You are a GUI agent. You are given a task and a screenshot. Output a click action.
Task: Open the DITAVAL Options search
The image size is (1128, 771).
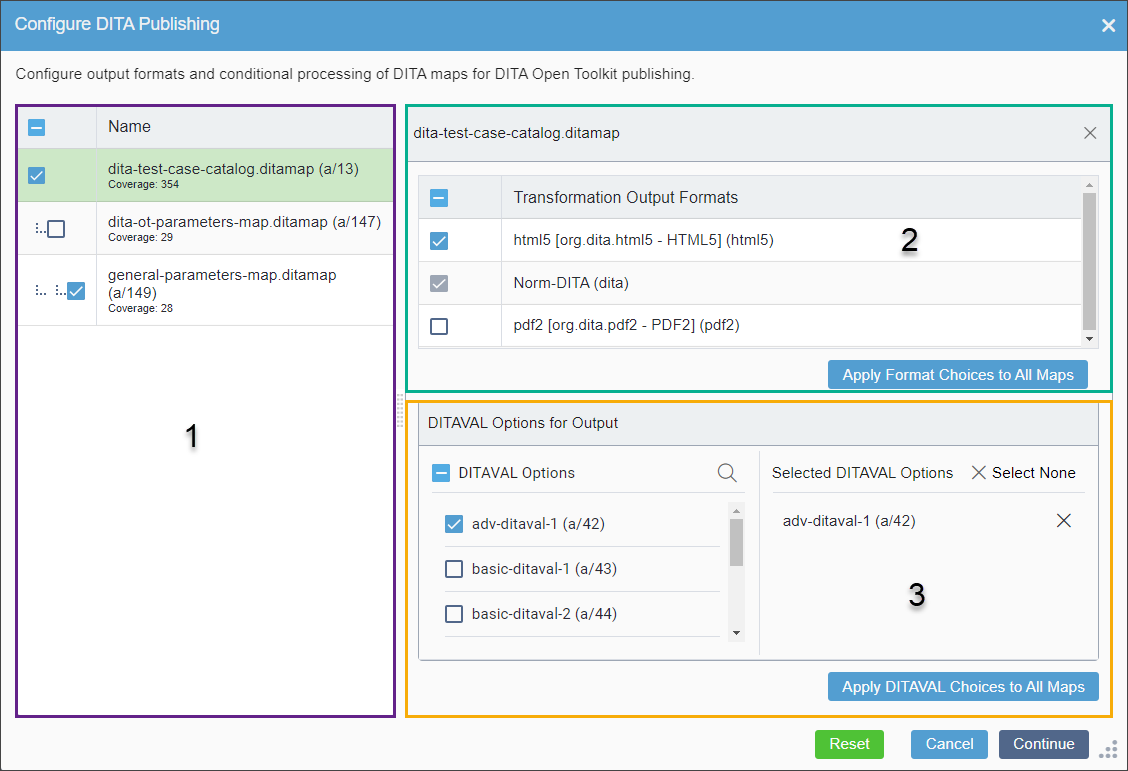(x=727, y=473)
